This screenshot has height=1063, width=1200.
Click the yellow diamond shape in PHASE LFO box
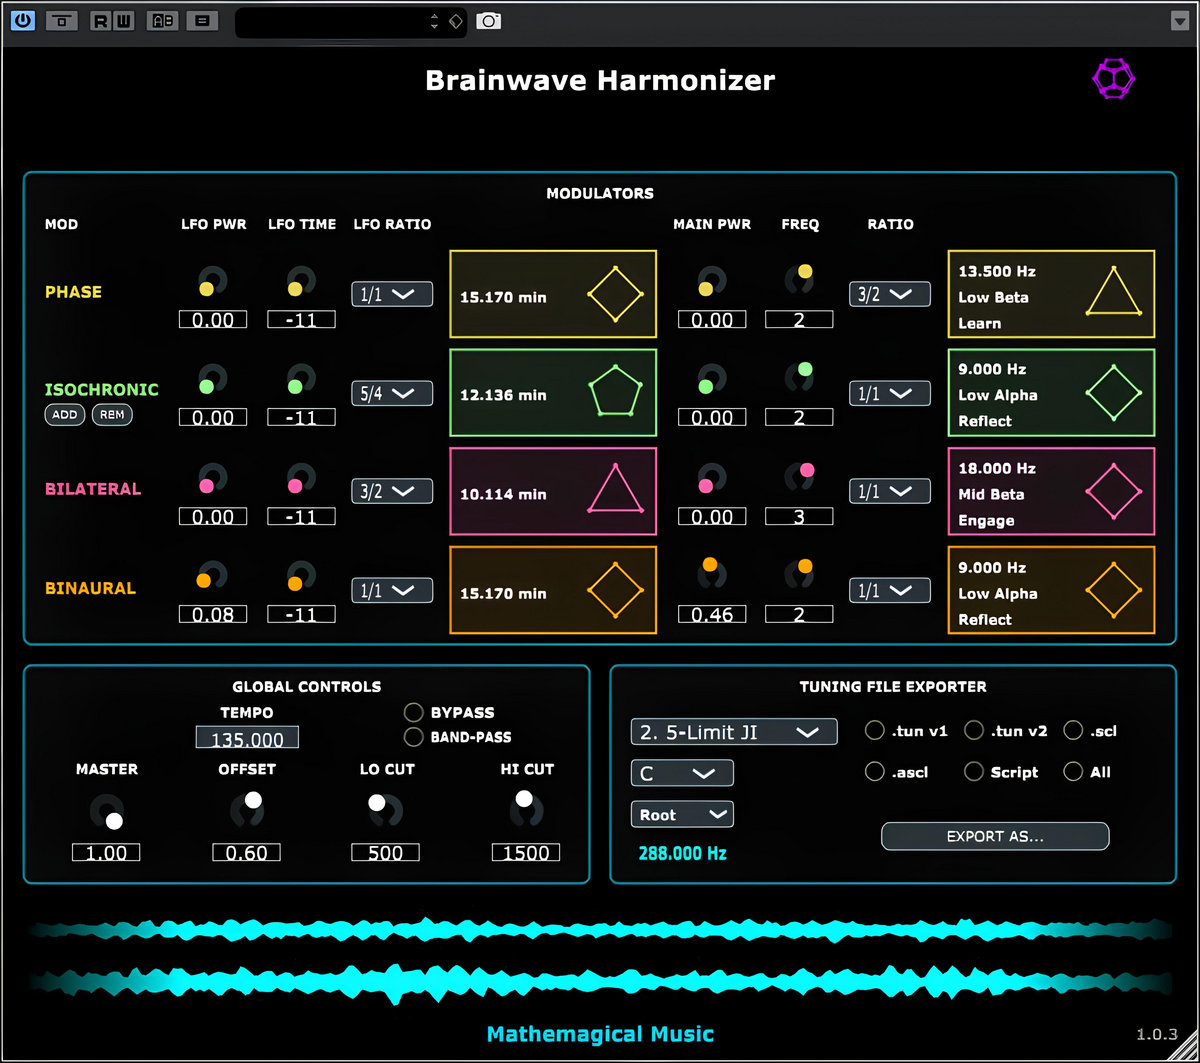(x=615, y=294)
